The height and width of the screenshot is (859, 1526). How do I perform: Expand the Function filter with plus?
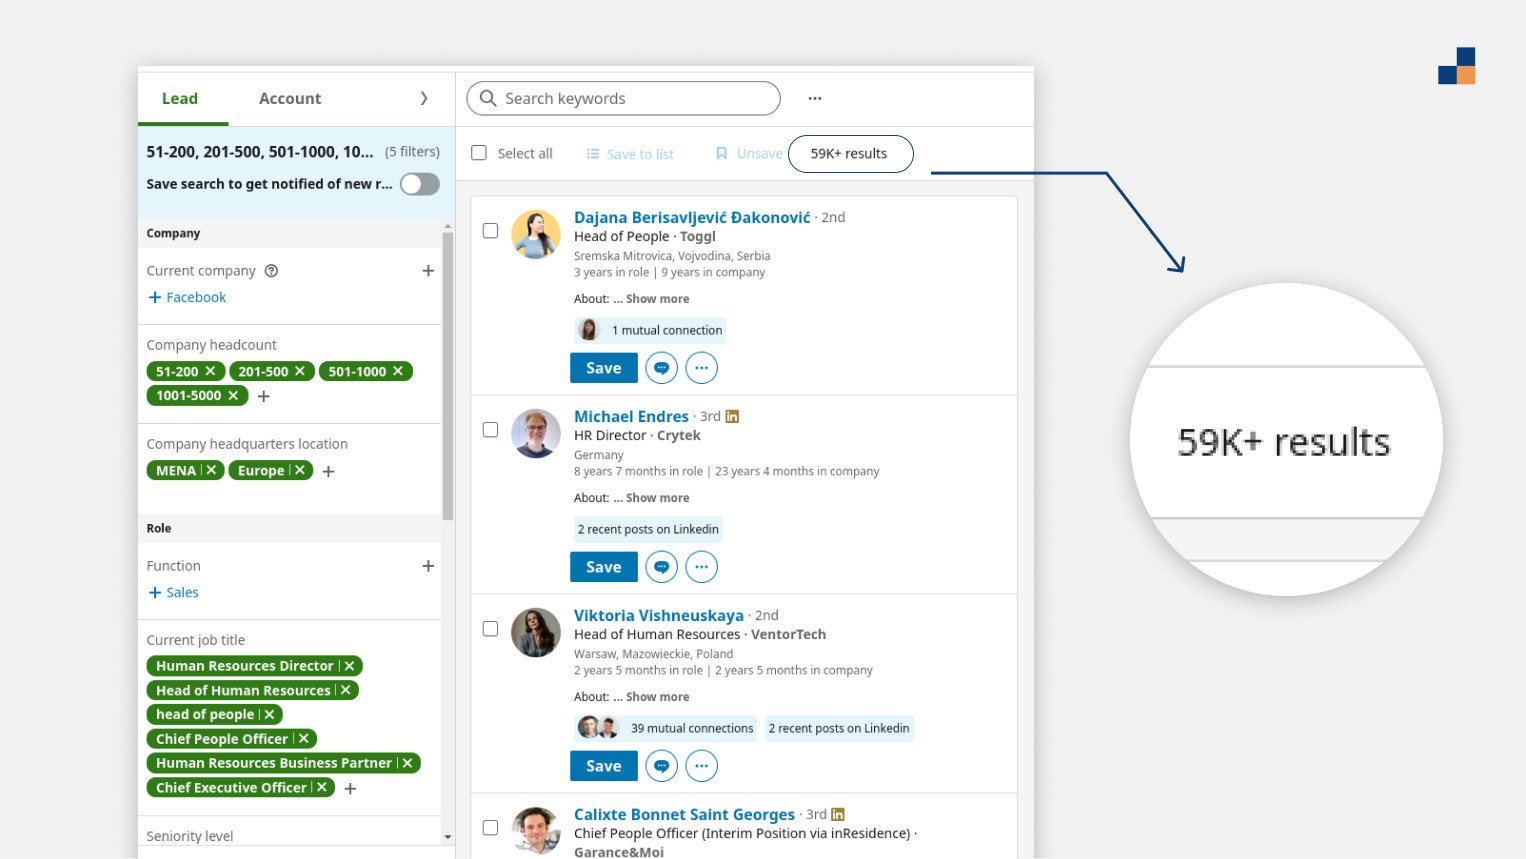(428, 566)
